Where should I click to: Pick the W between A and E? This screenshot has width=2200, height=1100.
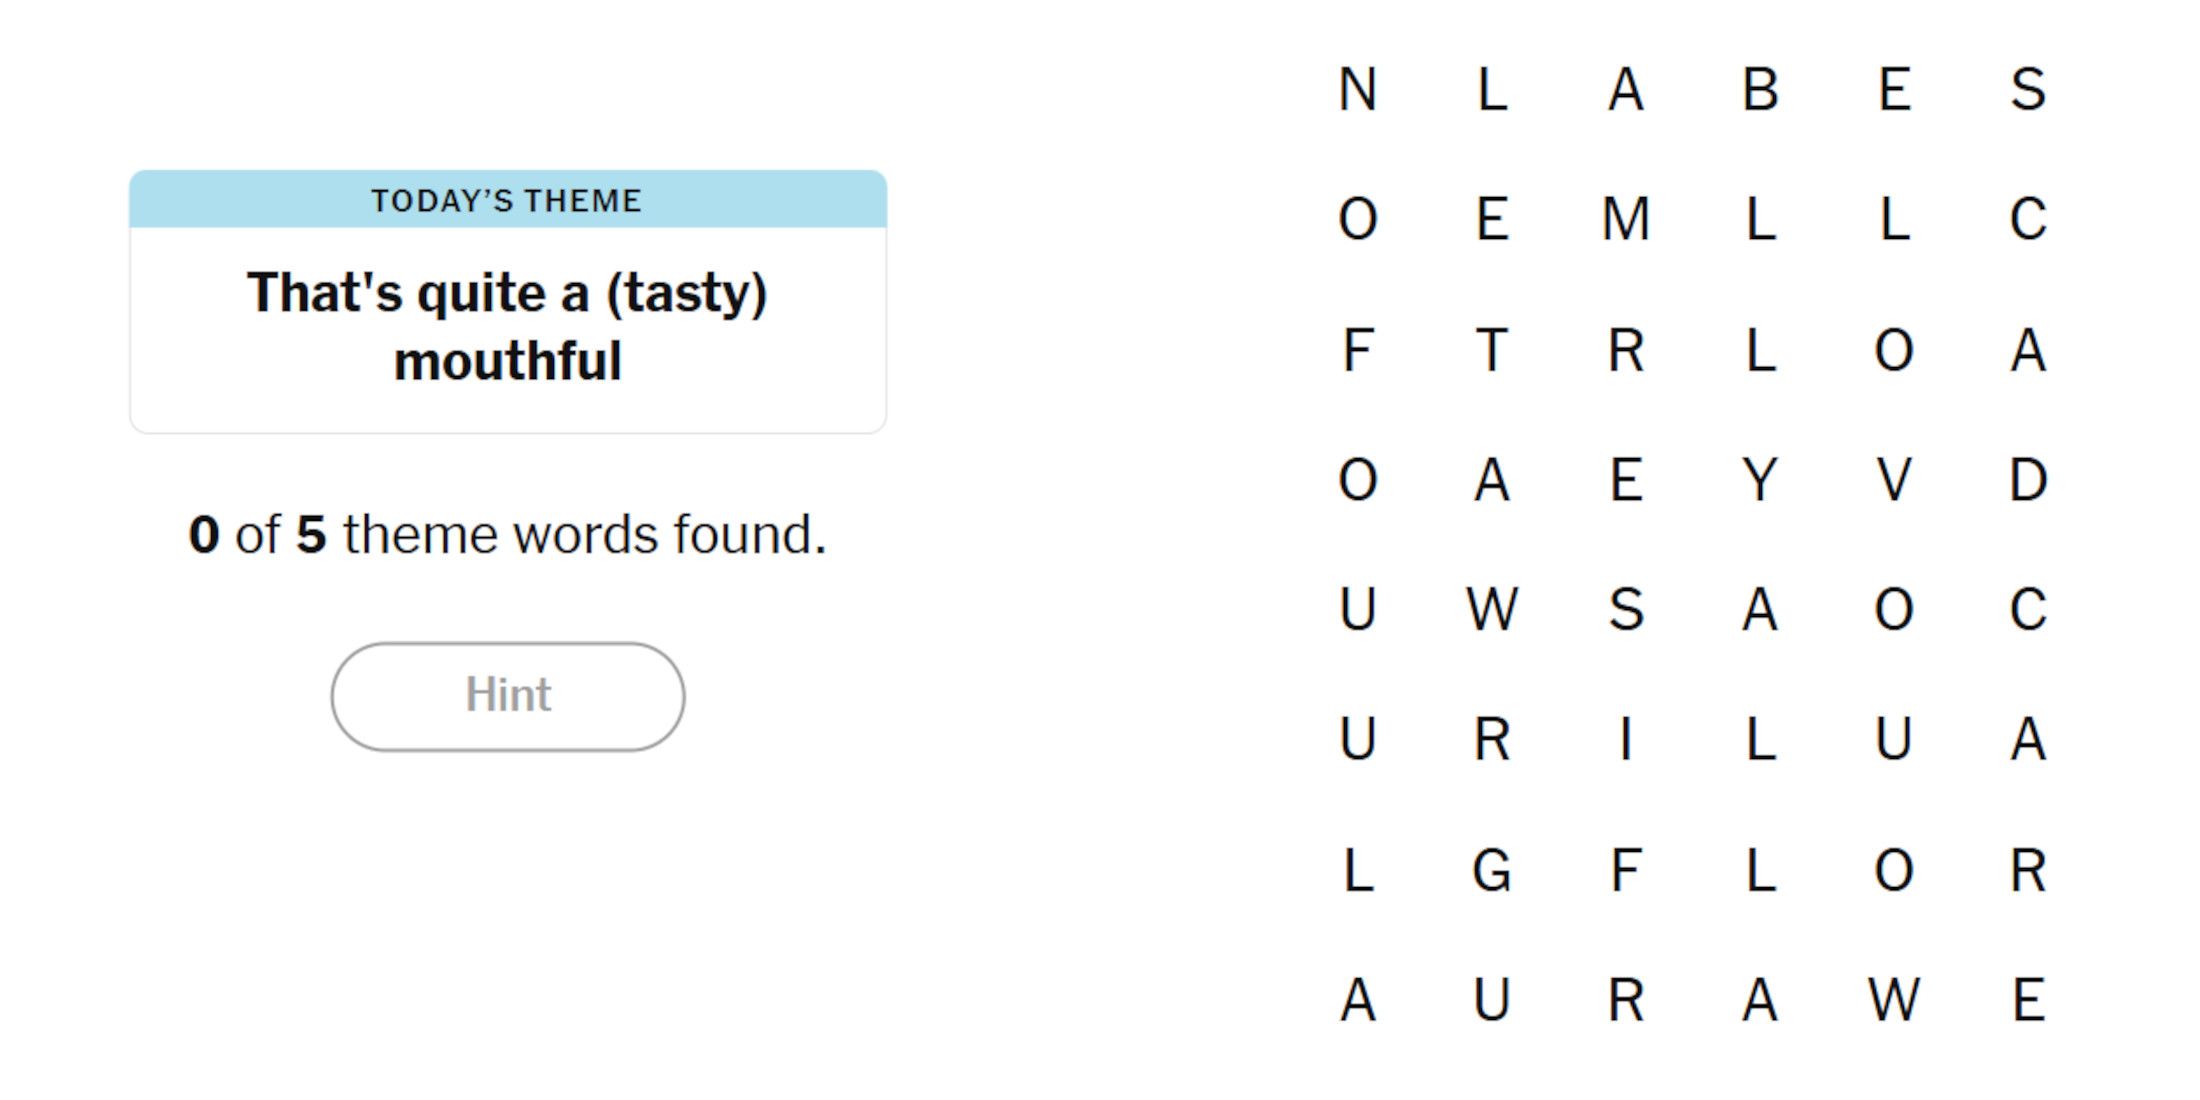pyautogui.click(x=1895, y=1000)
